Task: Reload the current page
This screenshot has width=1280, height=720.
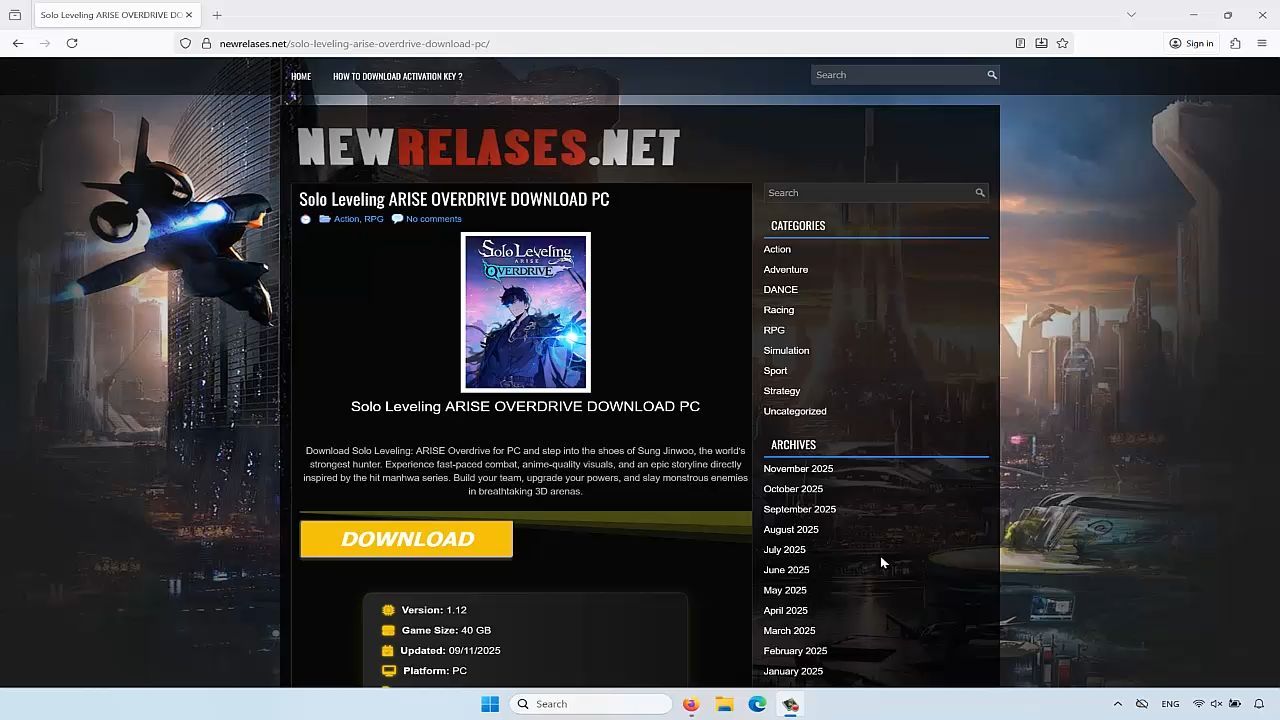Action: pos(72,43)
